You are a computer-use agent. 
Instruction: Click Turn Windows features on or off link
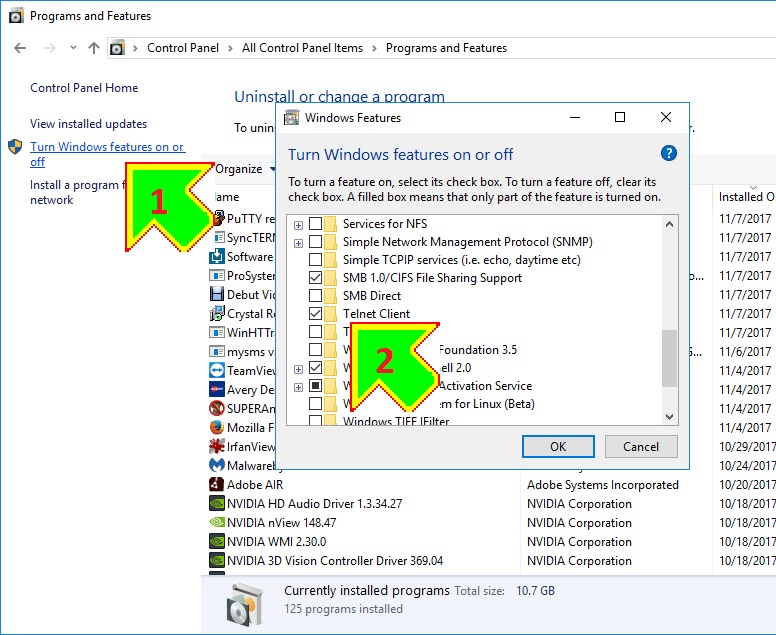[107, 154]
